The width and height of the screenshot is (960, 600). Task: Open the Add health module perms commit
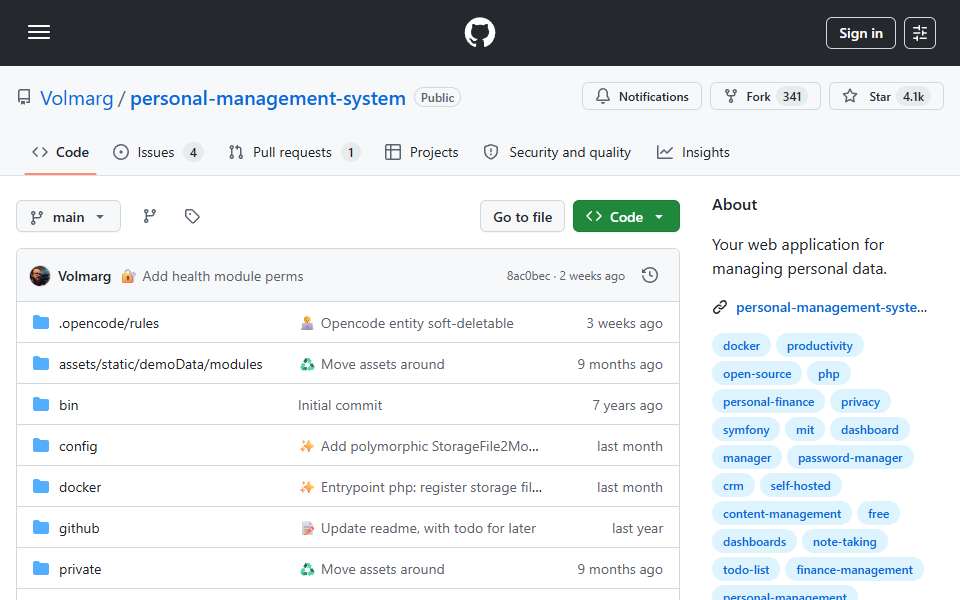pos(223,277)
